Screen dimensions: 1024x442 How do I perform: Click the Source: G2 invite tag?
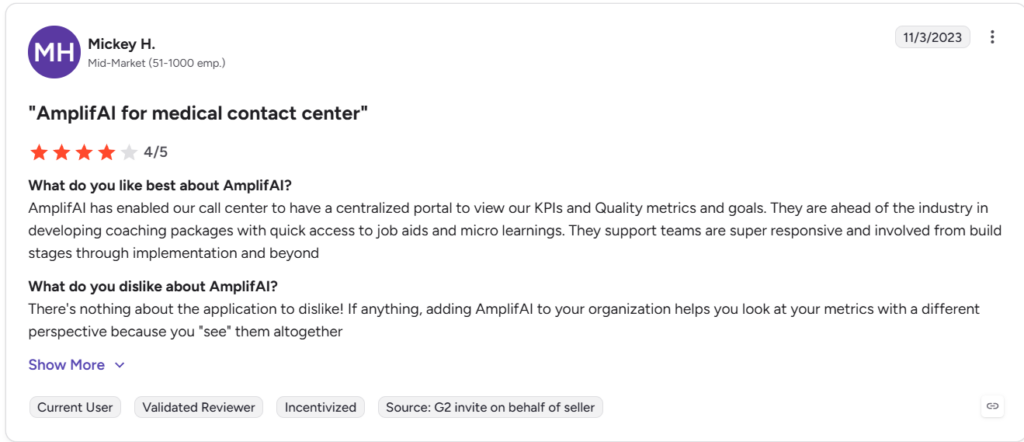click(x=490, y=407)
